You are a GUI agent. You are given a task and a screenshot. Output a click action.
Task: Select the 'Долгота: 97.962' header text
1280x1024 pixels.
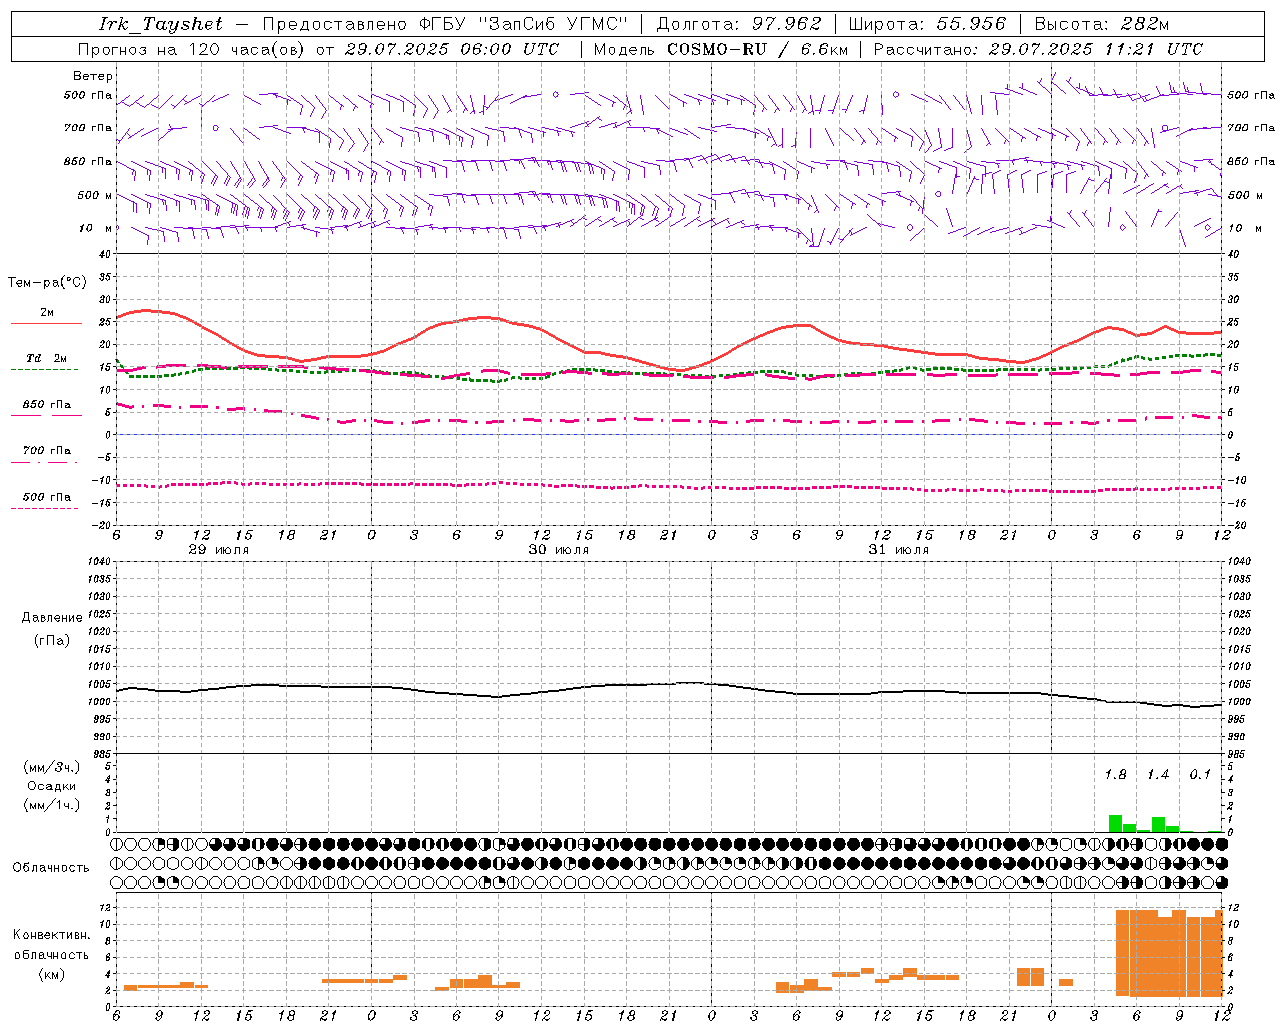pos(739,24)
